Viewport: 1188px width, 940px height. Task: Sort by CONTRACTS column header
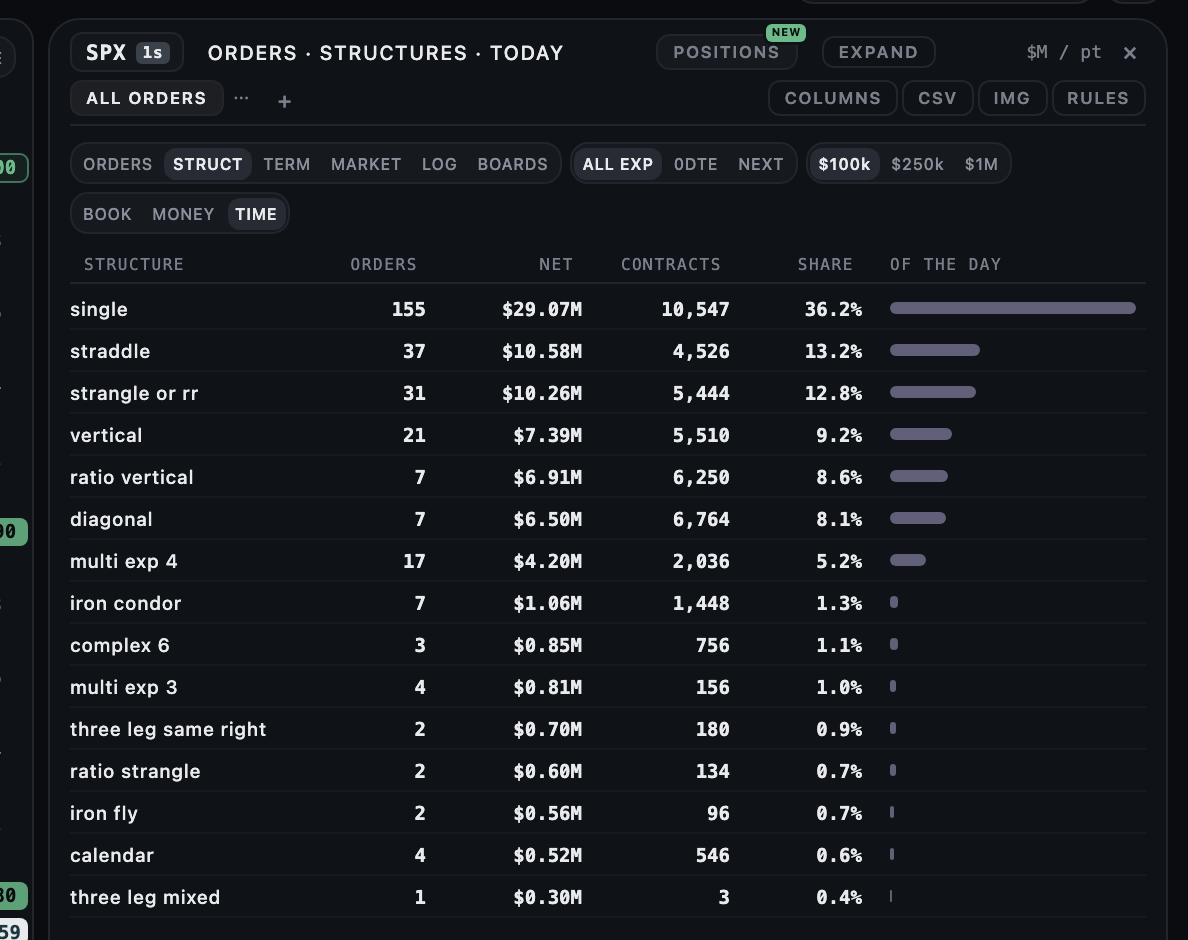[x=671, y=264]
